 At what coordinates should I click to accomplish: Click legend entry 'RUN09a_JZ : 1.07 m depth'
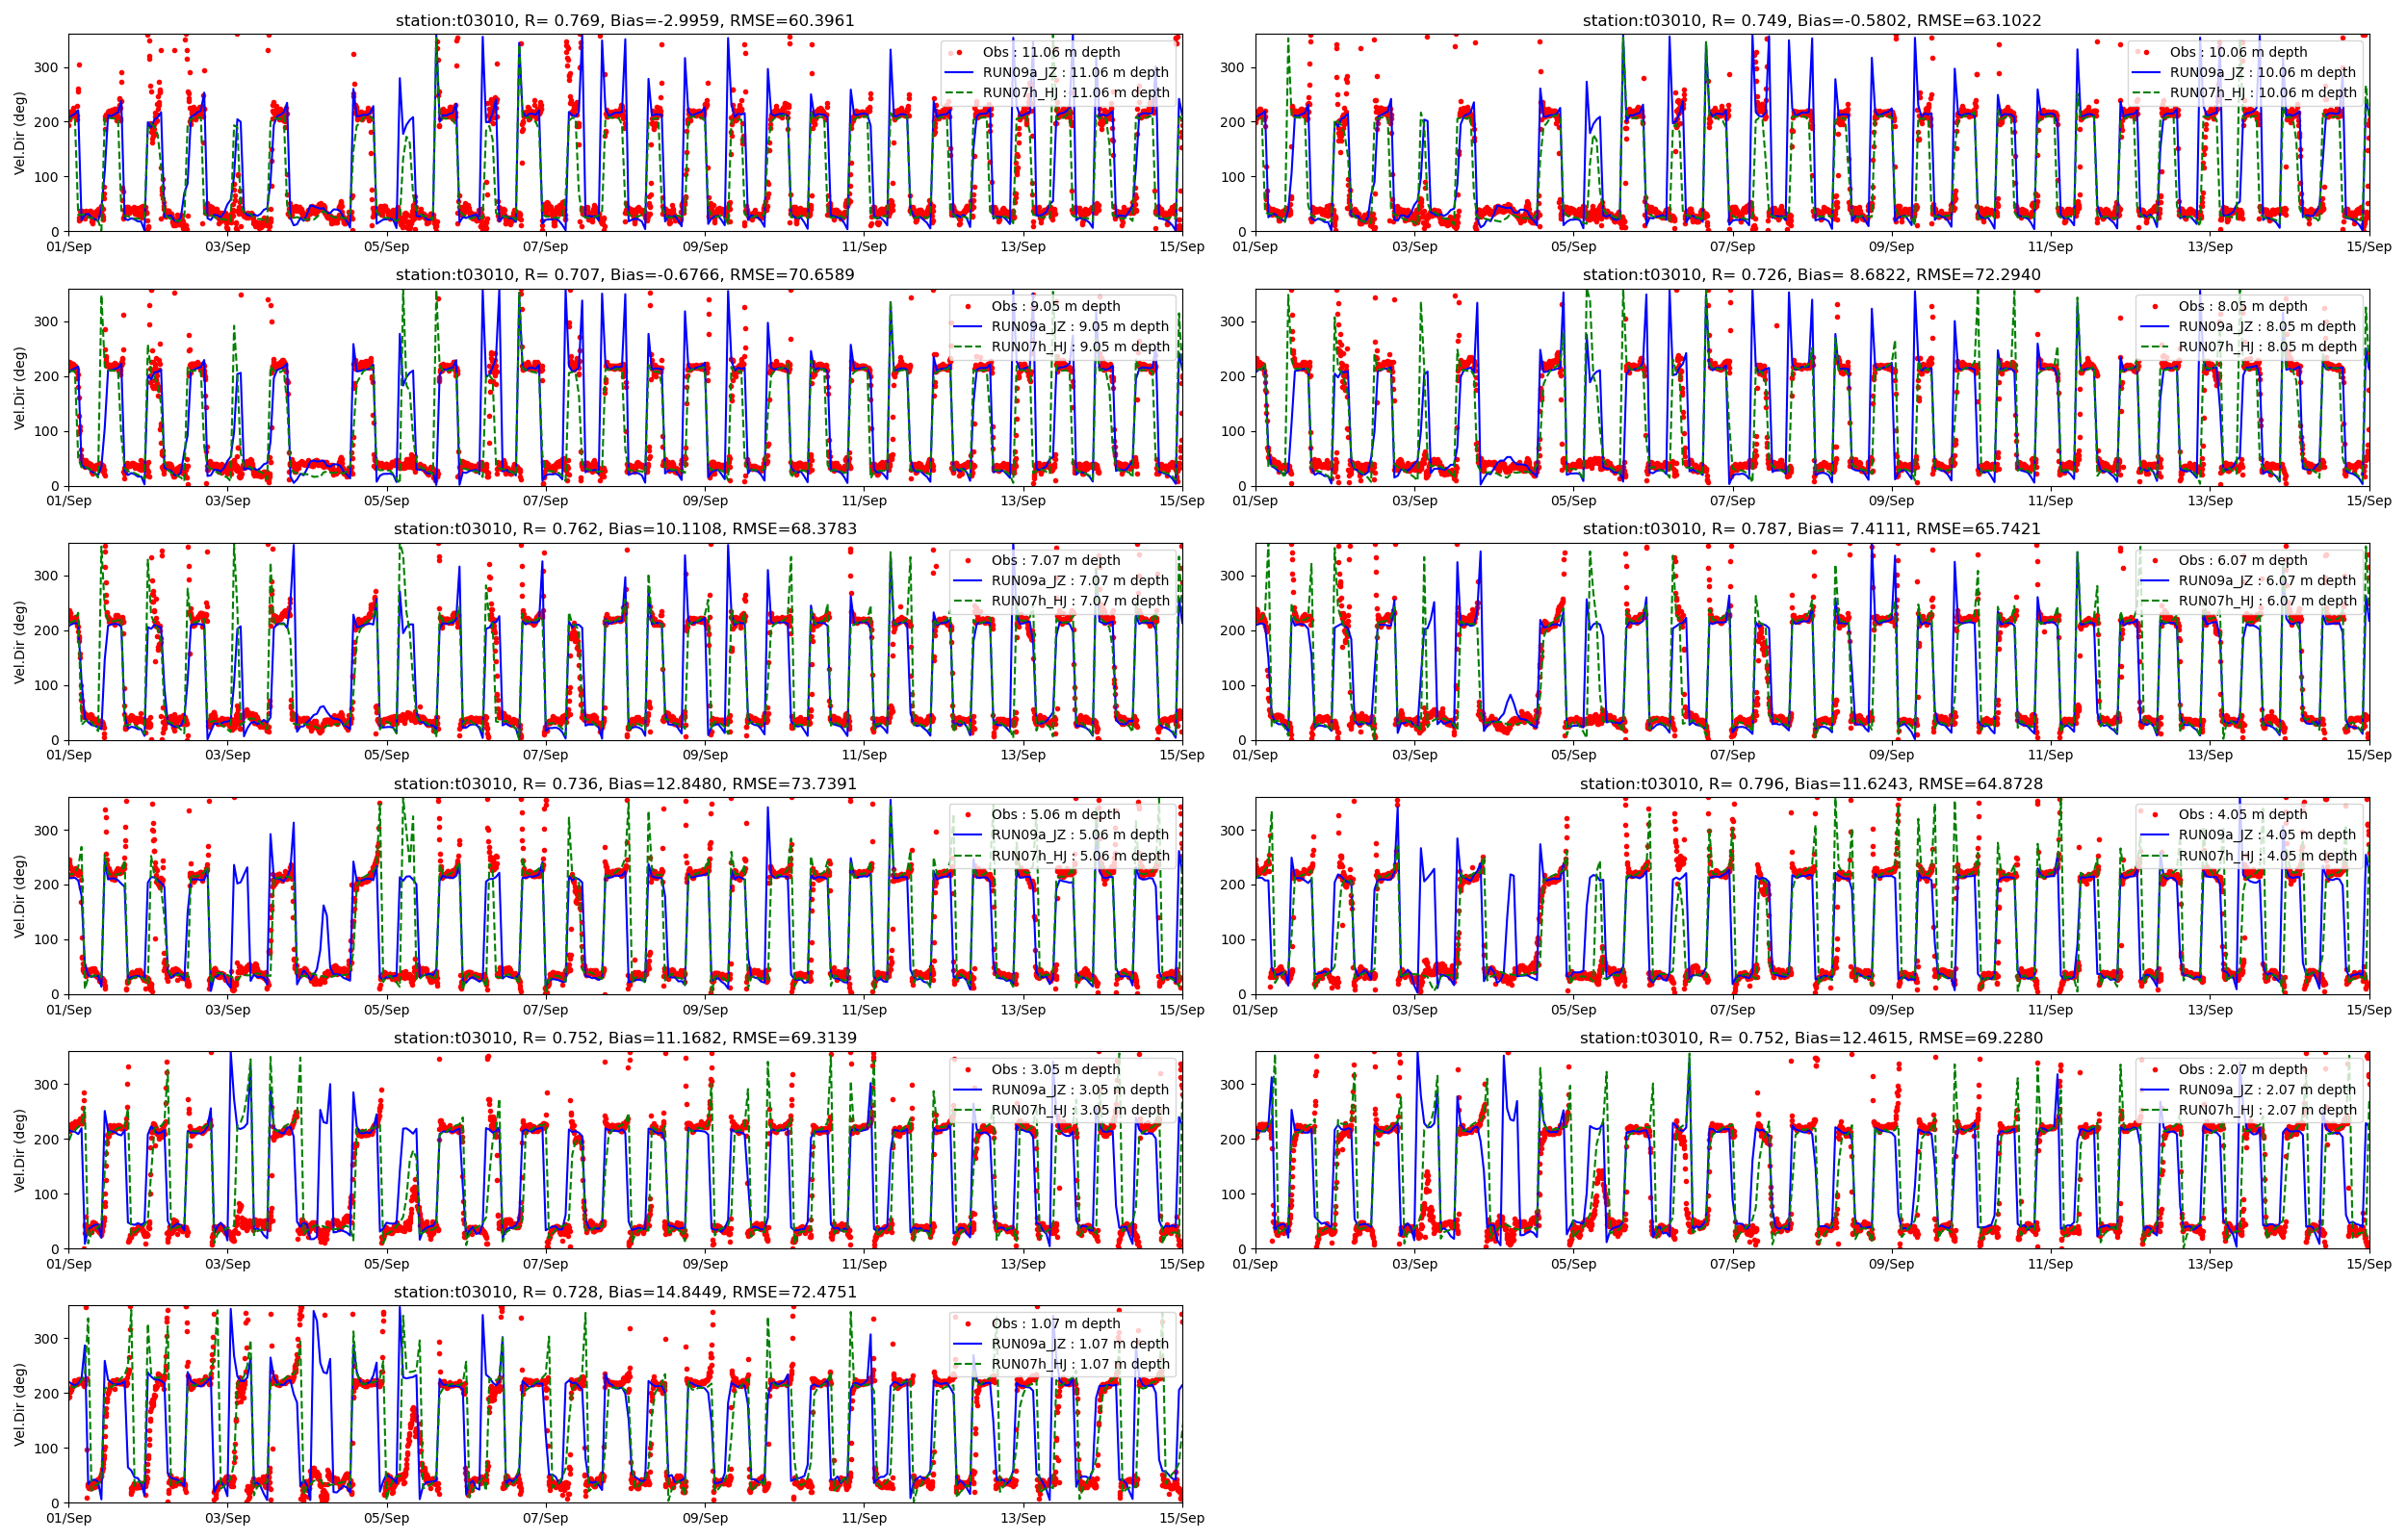(1079, 1344)
